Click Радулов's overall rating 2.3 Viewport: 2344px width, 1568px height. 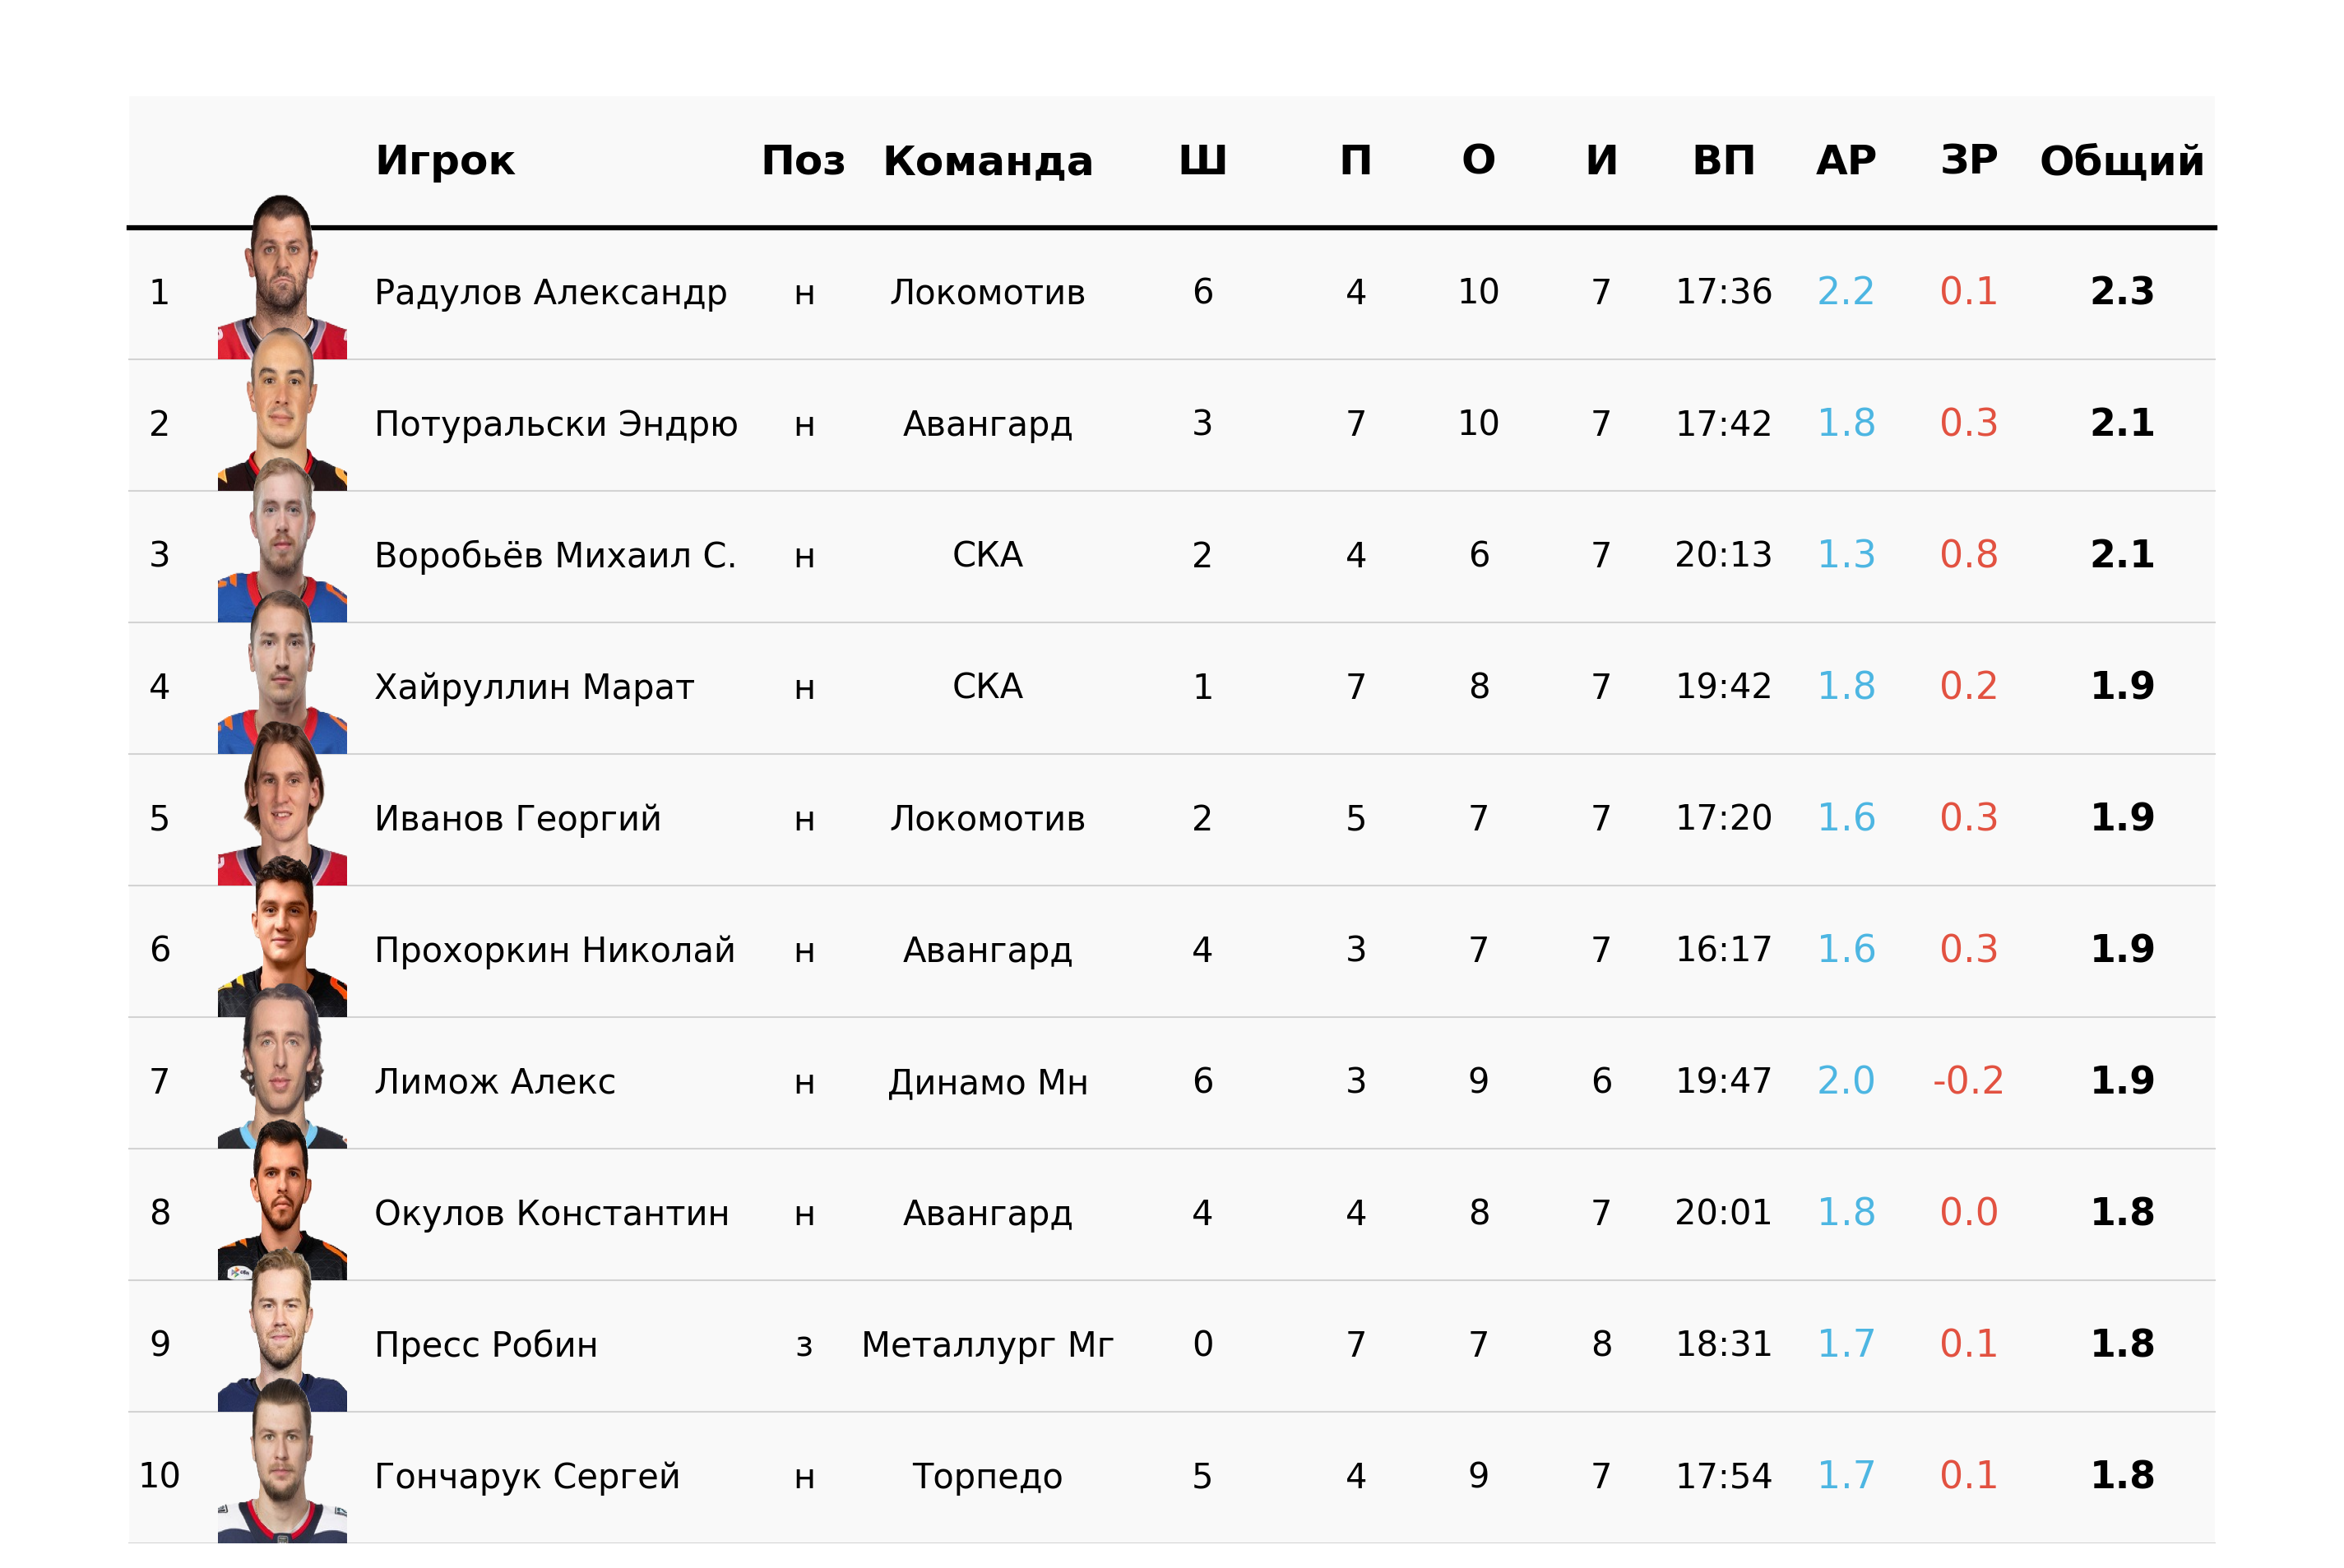coord(2122,292)
